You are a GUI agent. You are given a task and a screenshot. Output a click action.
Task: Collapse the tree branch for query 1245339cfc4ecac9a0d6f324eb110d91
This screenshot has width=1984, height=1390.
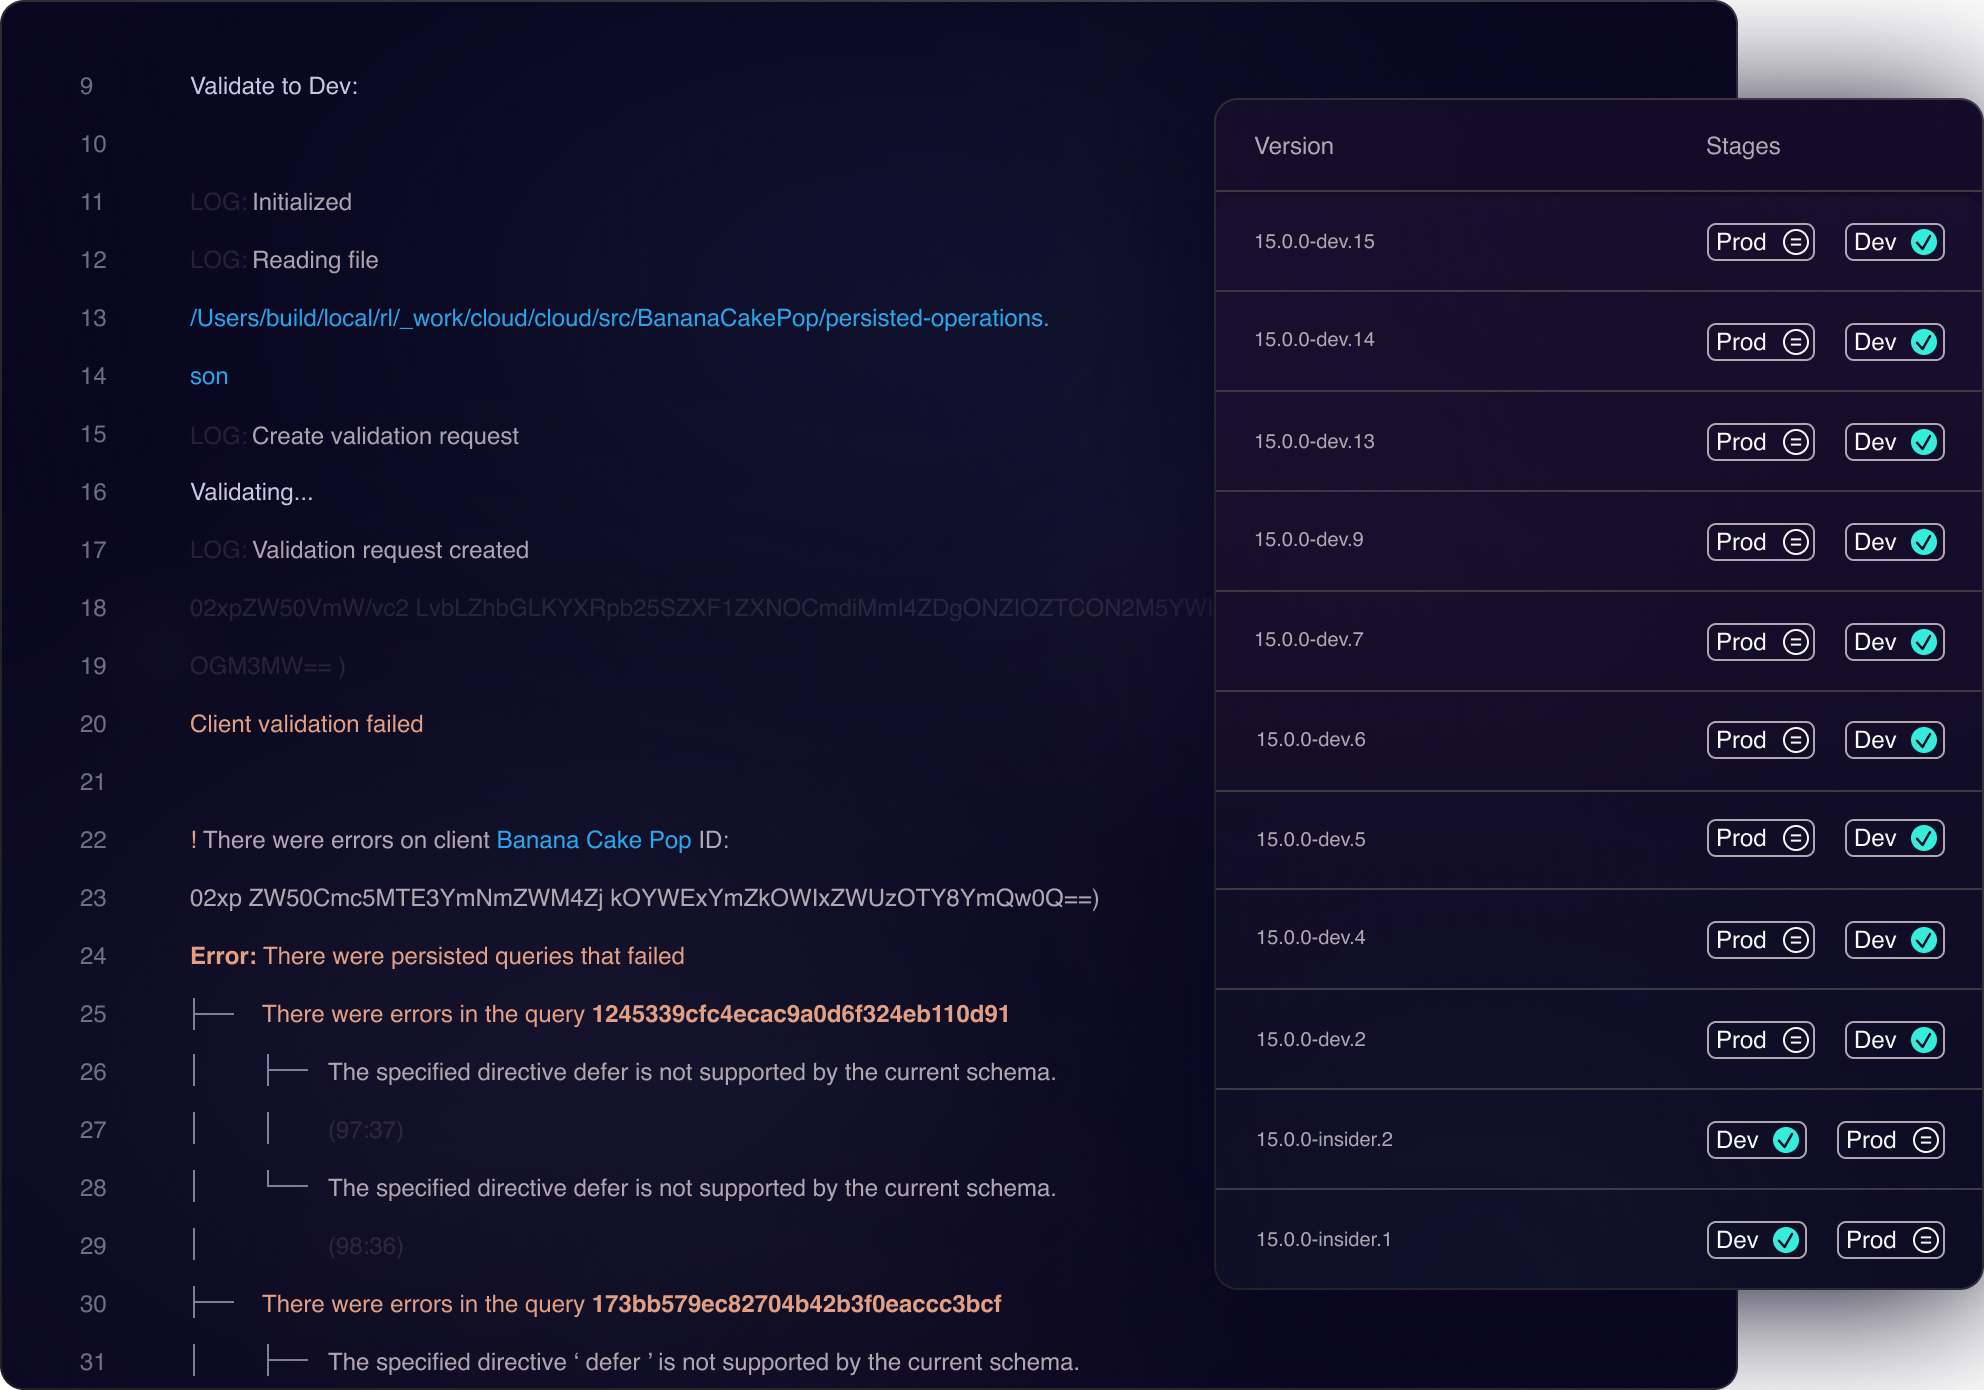[213, 1014]
